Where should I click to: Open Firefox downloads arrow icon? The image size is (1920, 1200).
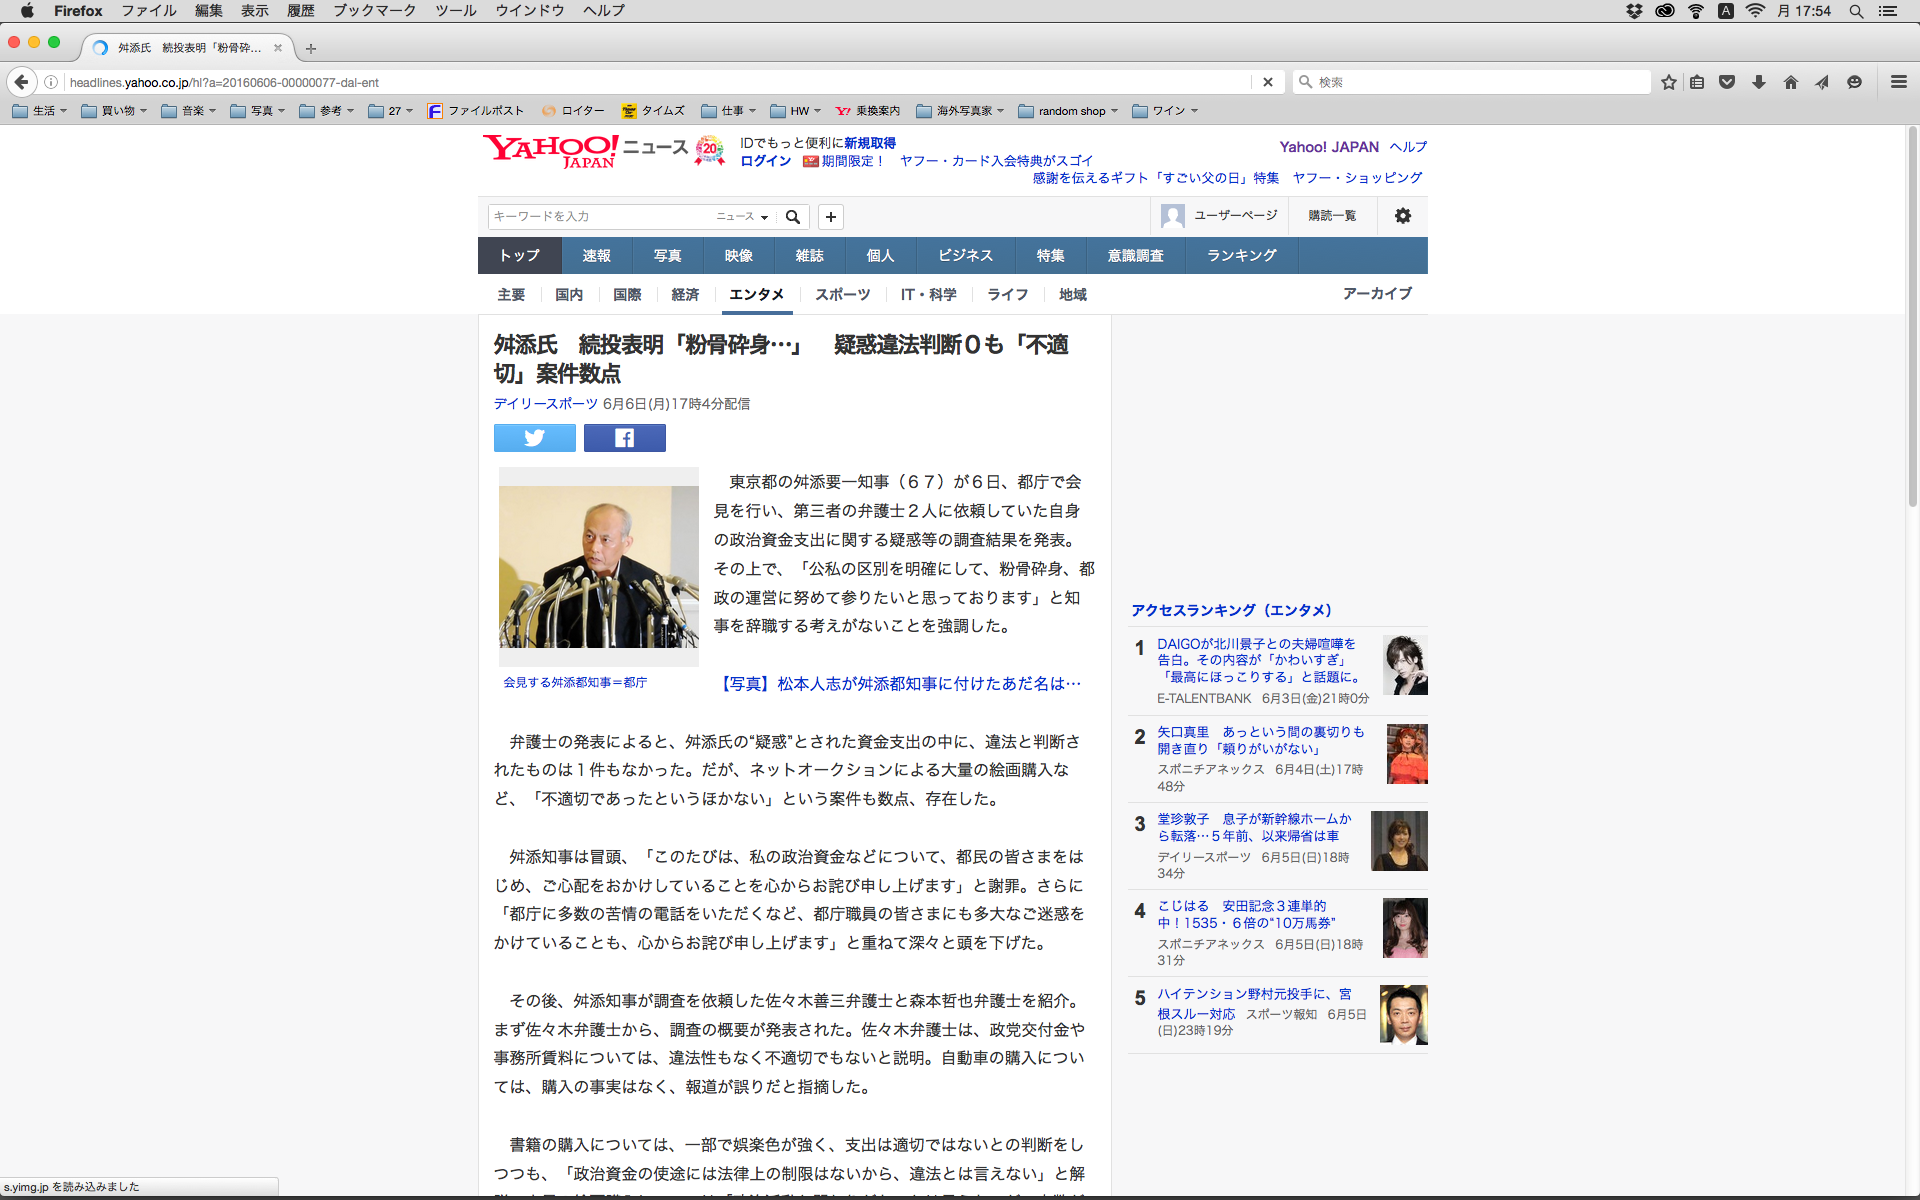(x=1759, y=82)
